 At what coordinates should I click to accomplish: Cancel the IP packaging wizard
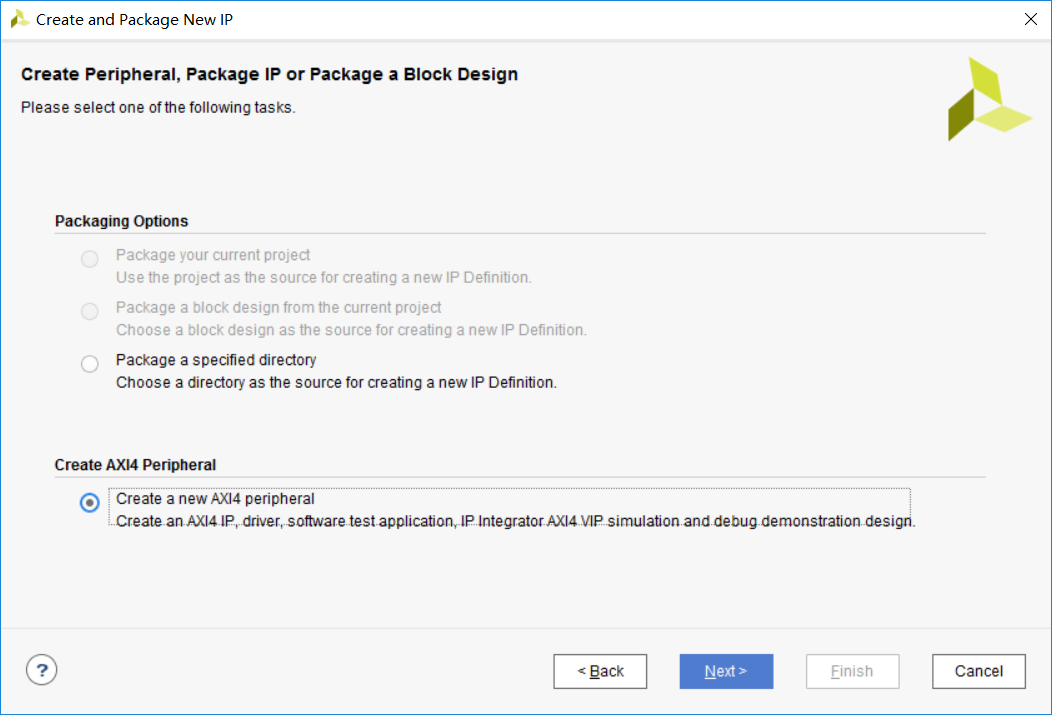(978, 671)
